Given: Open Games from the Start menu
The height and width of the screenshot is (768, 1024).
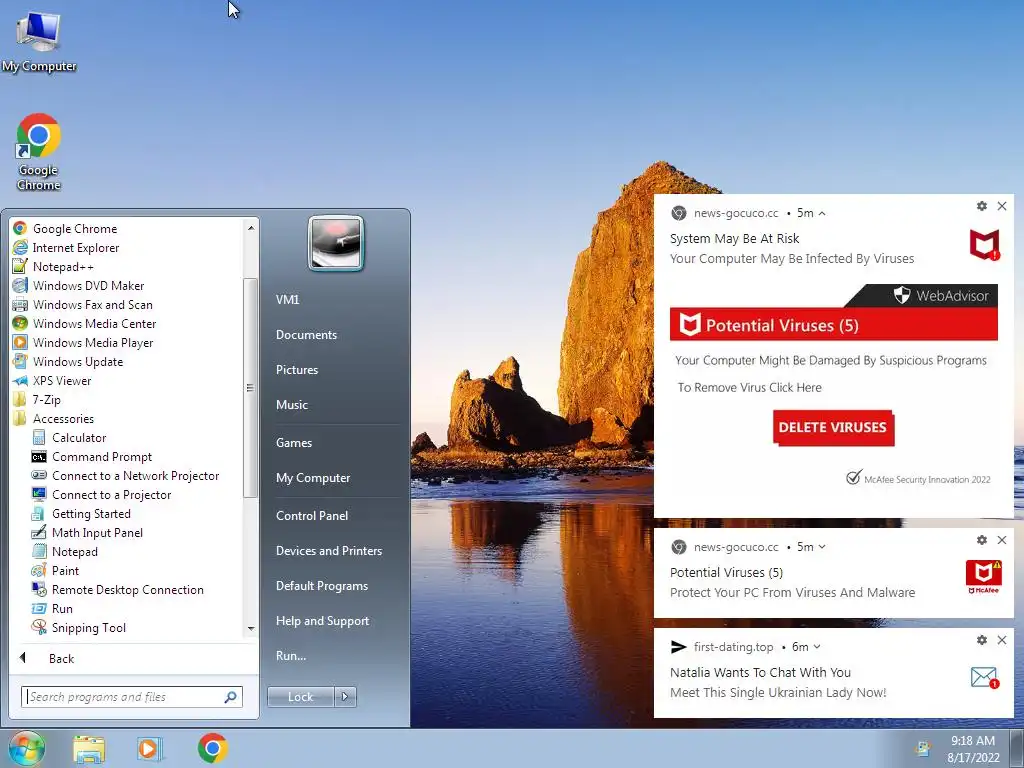Looking at the screenshot, I should point(294,443).
